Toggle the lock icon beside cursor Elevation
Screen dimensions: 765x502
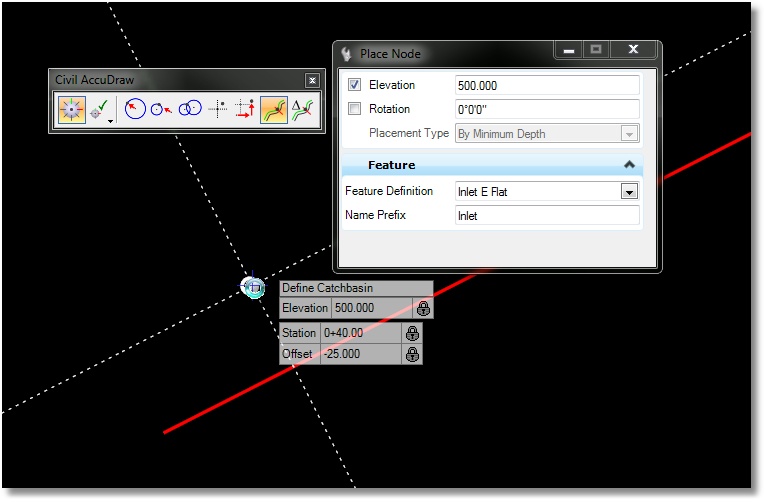[x=423, y=308]
